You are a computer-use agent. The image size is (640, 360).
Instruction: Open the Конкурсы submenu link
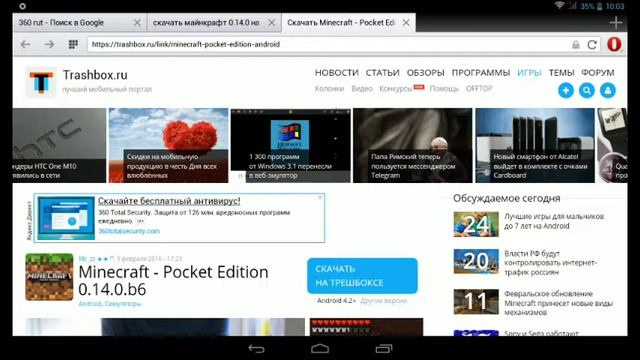396,89
